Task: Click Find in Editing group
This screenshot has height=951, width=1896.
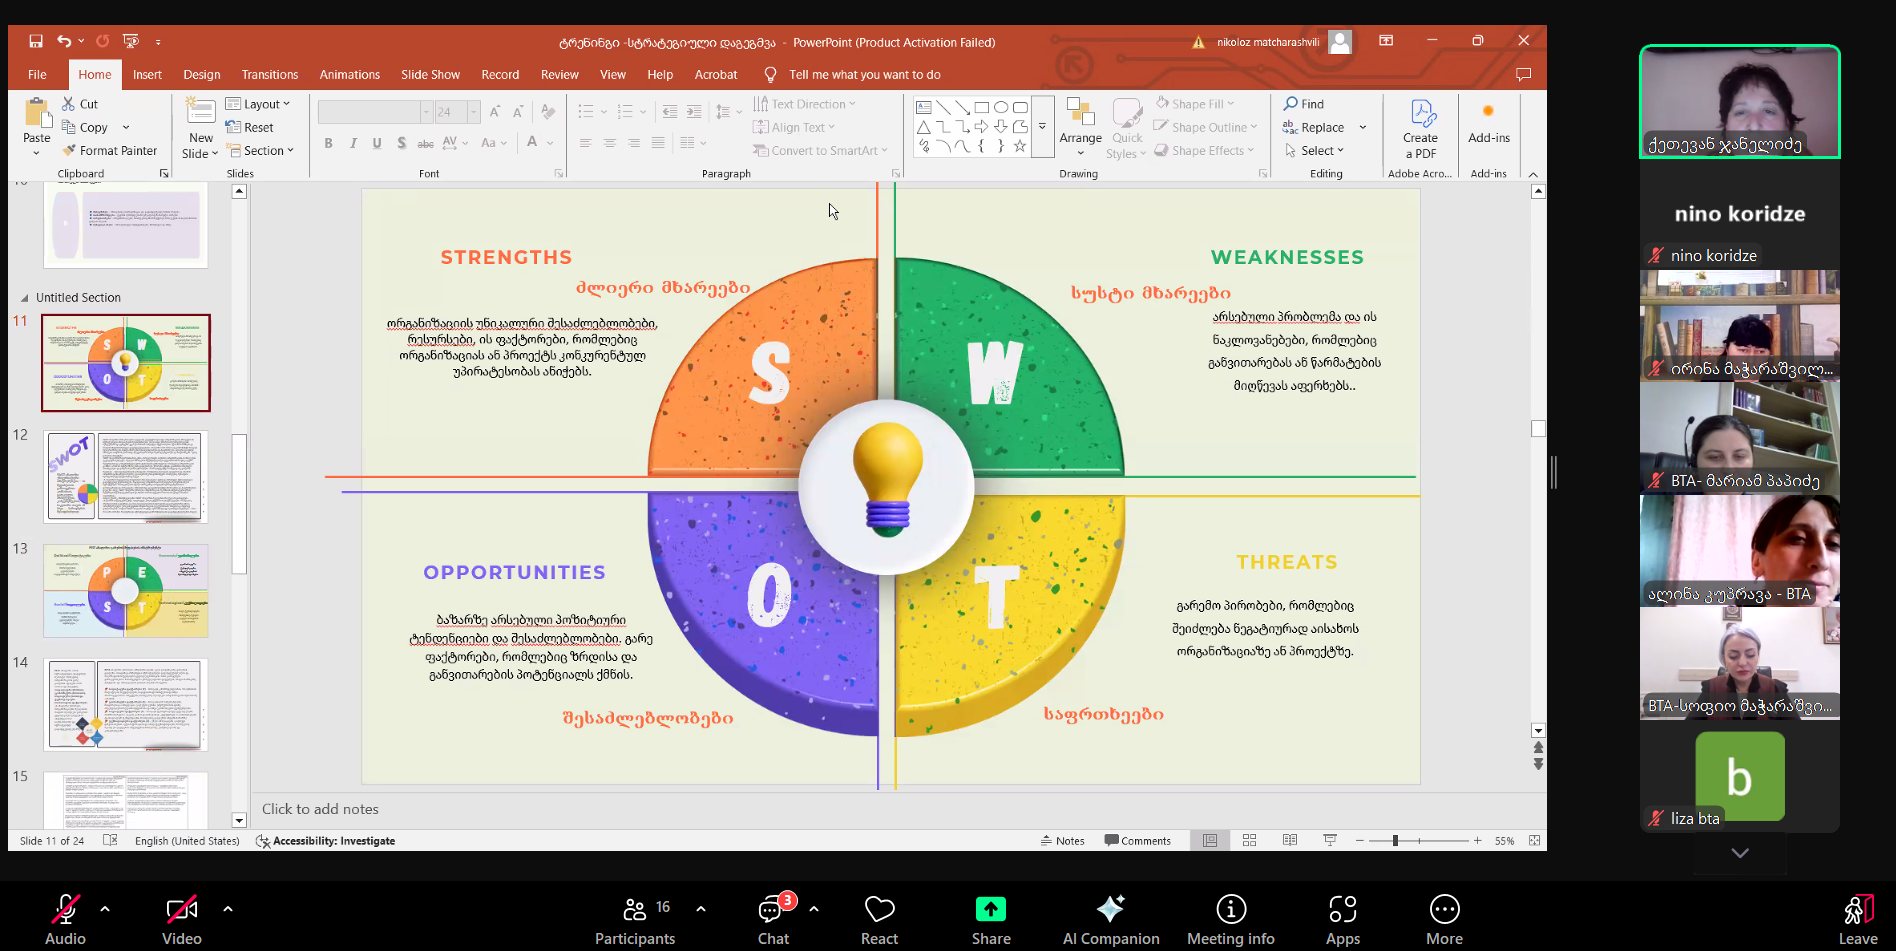Action: [x=1304, y=104]
